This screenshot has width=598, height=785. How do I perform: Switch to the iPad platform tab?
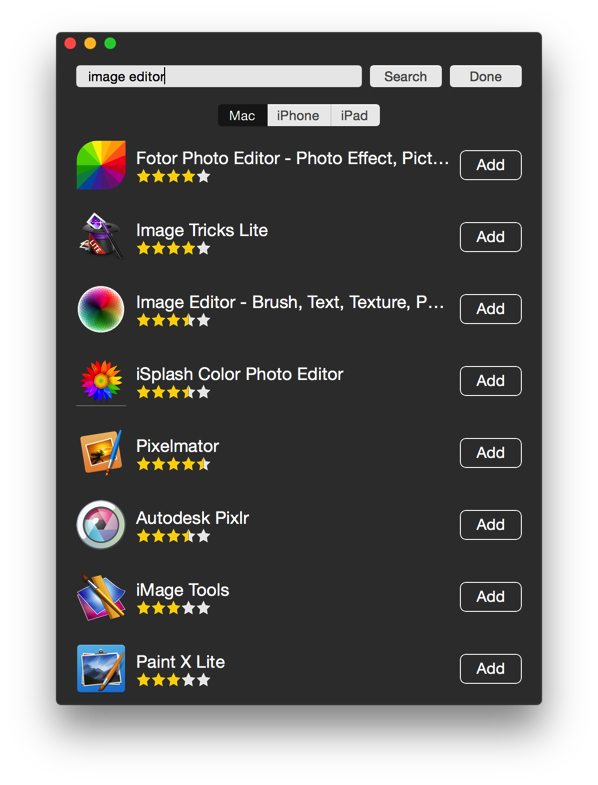(x=355, y=116)
